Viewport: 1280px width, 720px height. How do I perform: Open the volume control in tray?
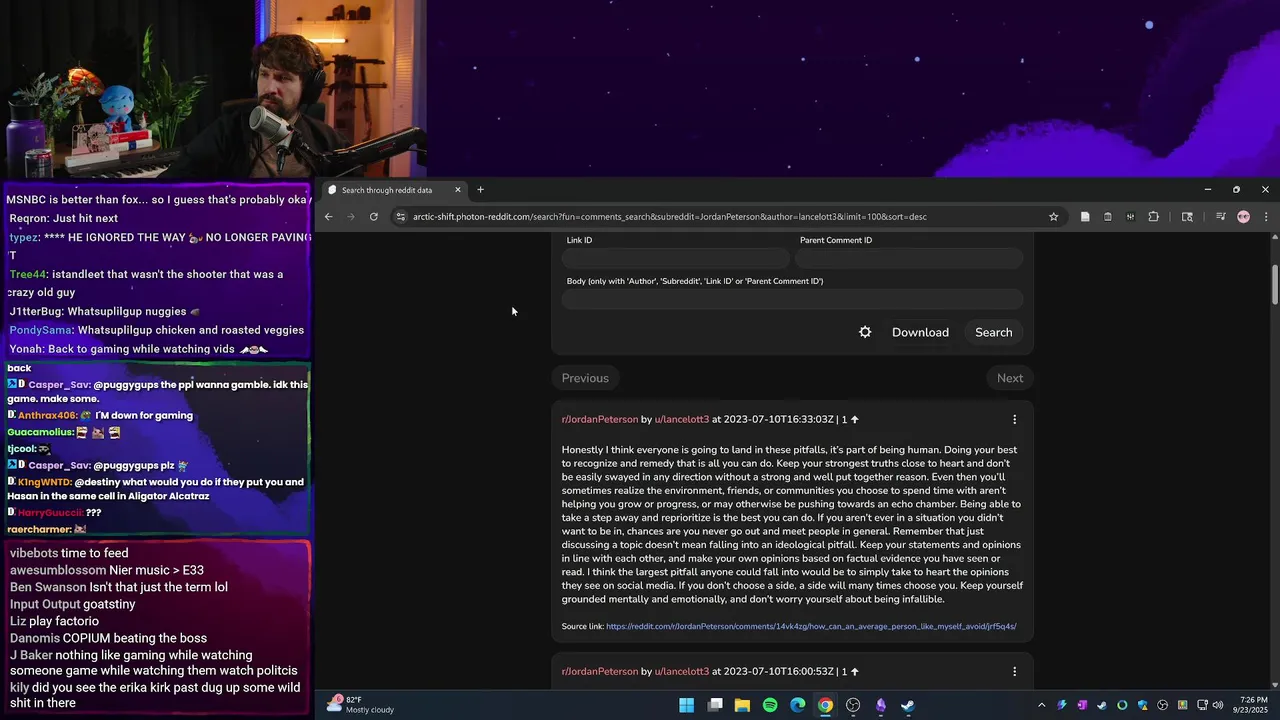[1217, 705]
